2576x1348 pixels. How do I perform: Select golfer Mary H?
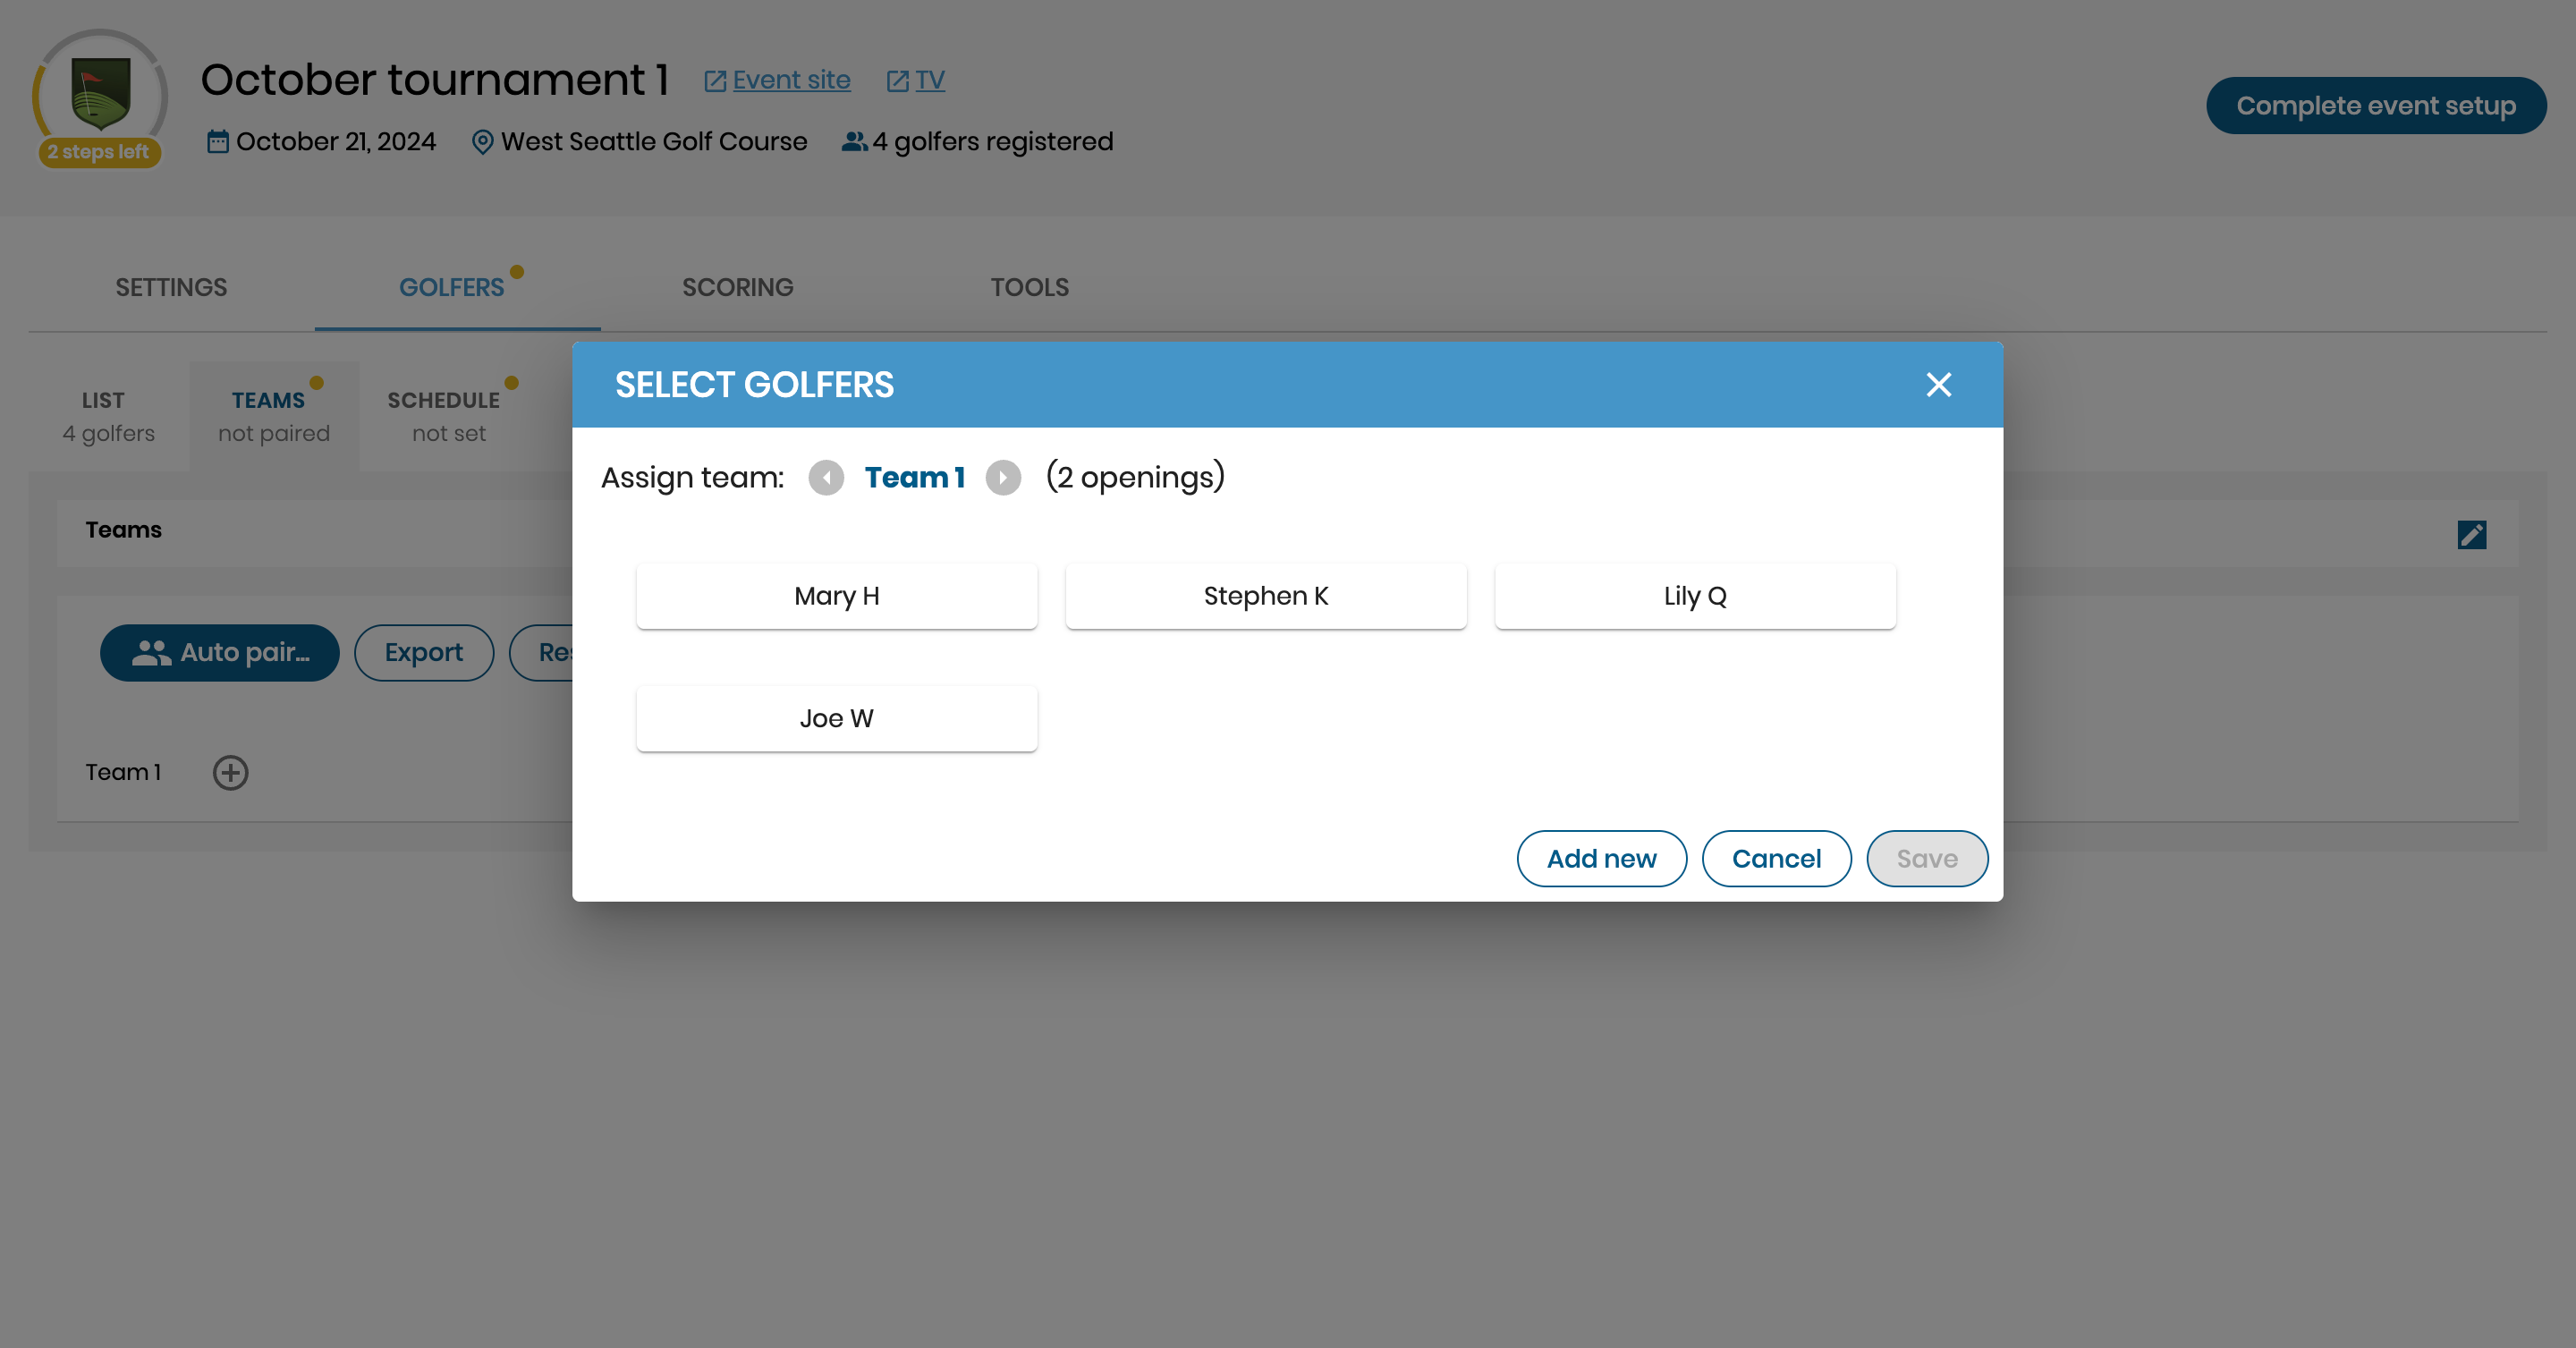pyautogui.click(x=836, y=596)
